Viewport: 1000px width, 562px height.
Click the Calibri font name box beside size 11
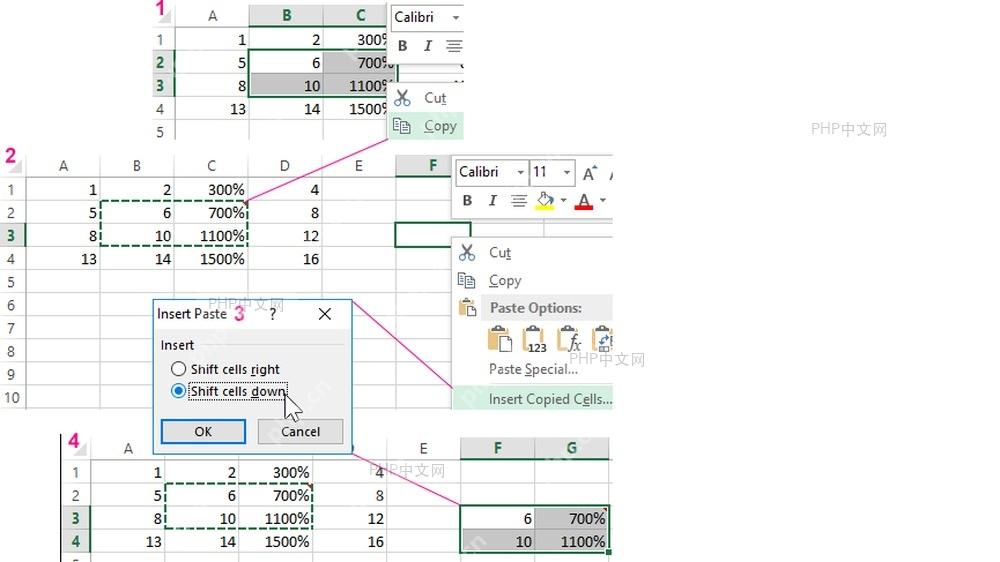(492, 172)
